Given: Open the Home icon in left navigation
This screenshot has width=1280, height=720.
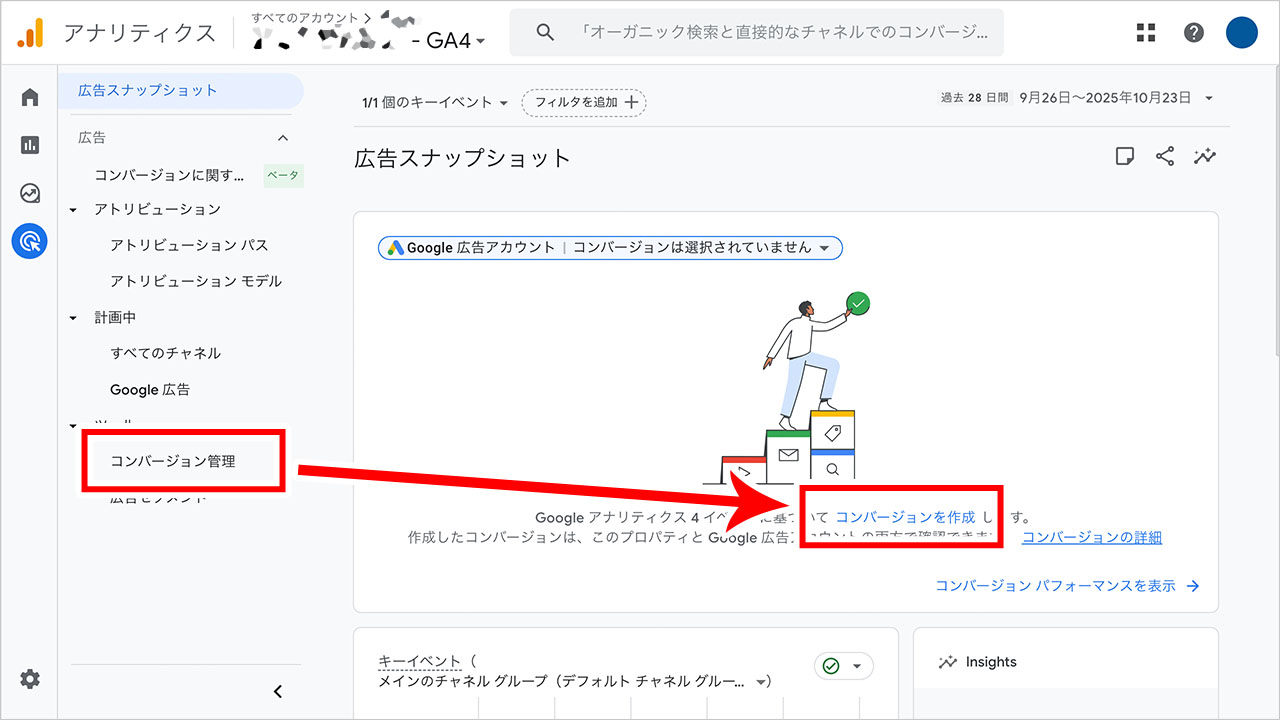Looking at the screenshot, I should (x=29, y=96).
